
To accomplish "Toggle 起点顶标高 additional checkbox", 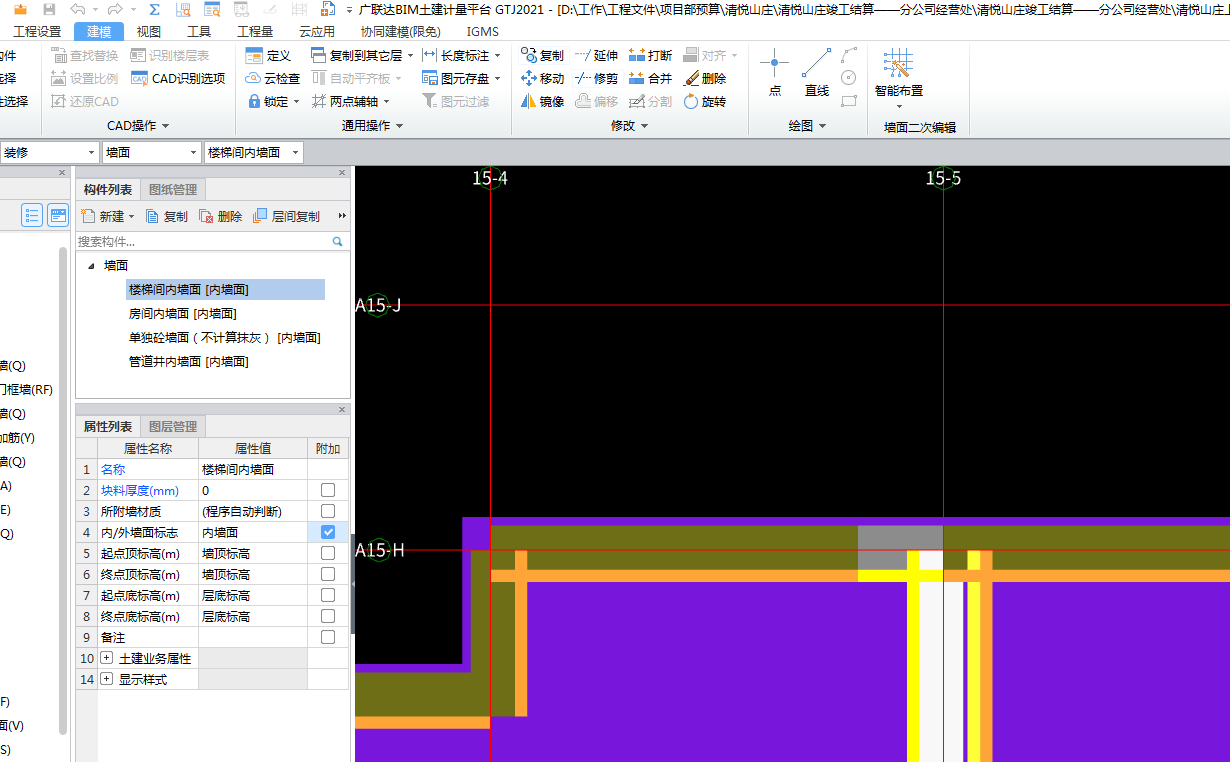I will [328, 553].
